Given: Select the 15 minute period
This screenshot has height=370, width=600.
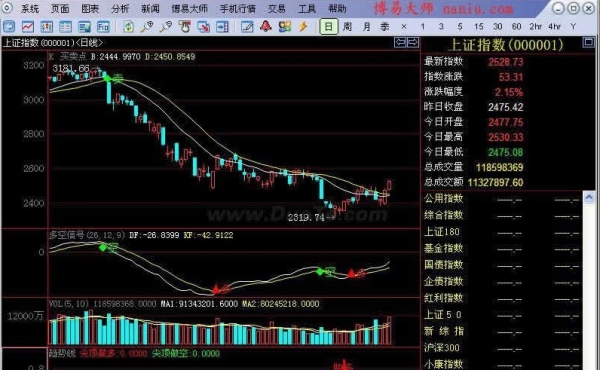Looking at the screenshot, I should [479, 26].
